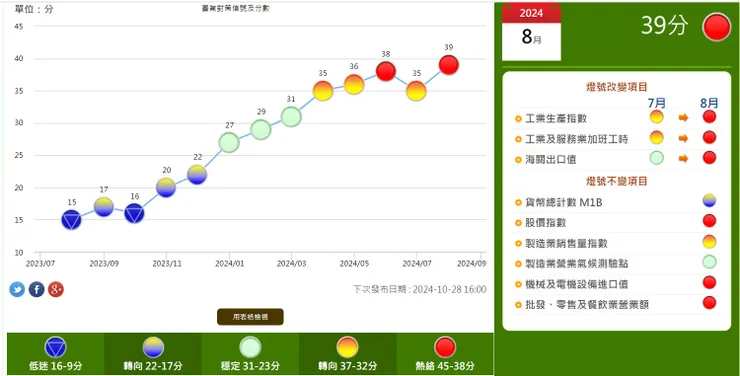Click the 轉向 22-17分 legend icon

click(153, 347)
